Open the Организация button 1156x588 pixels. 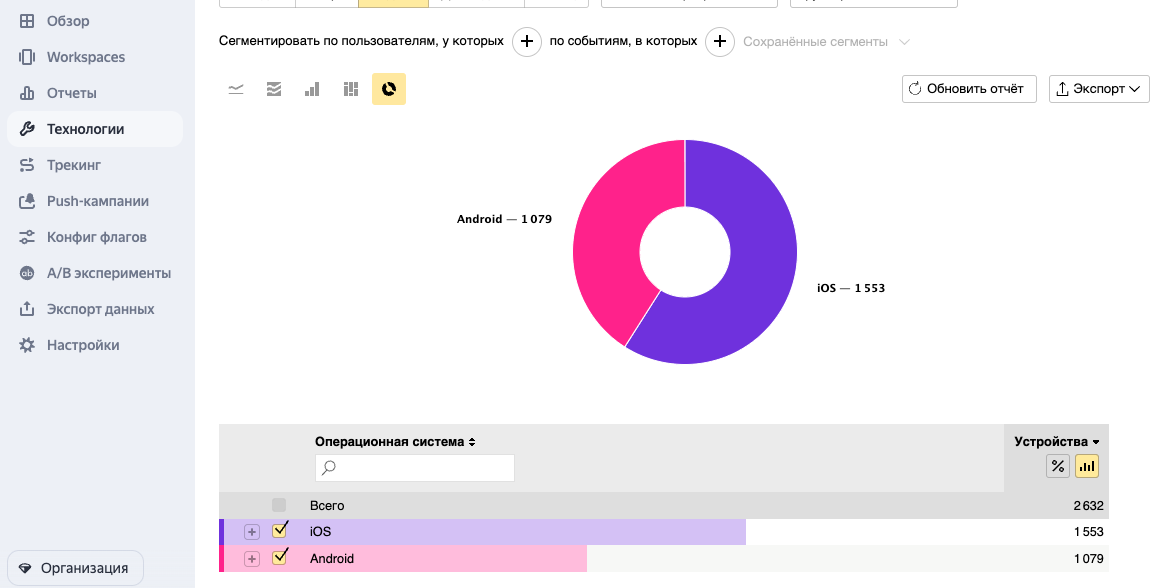point(75,568)
